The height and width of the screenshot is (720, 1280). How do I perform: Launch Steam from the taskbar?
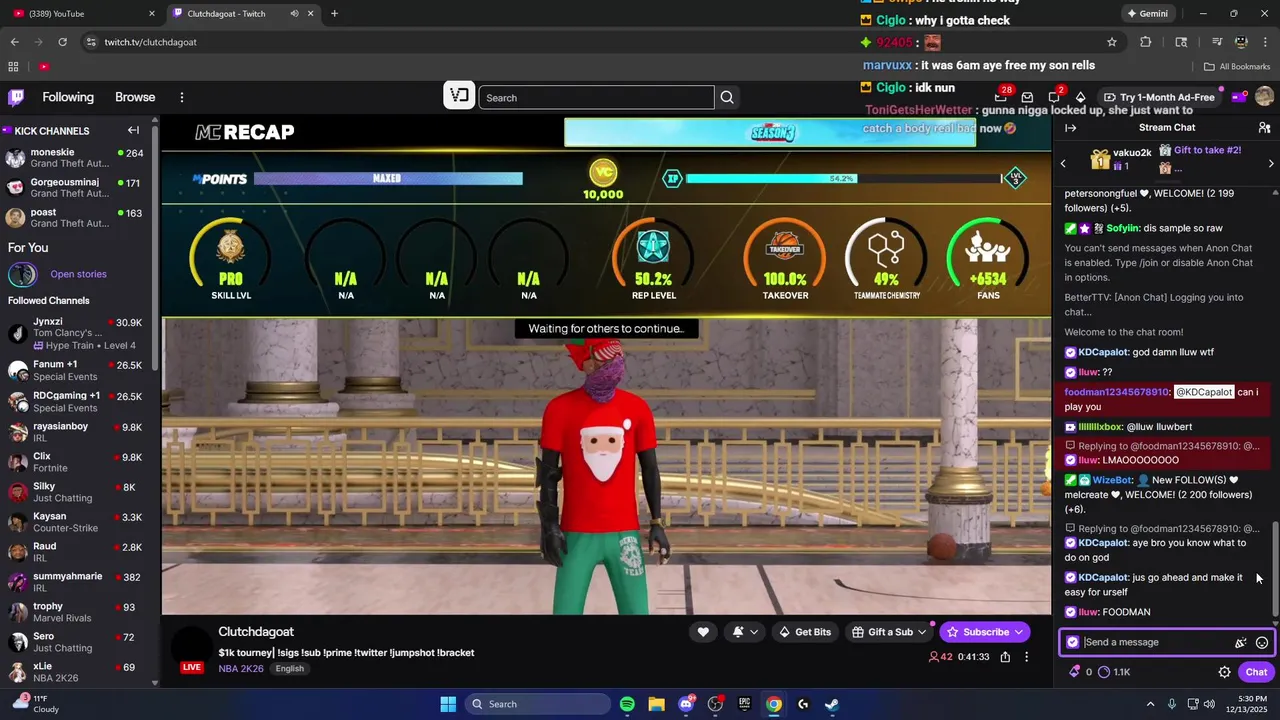pos(832,704)
